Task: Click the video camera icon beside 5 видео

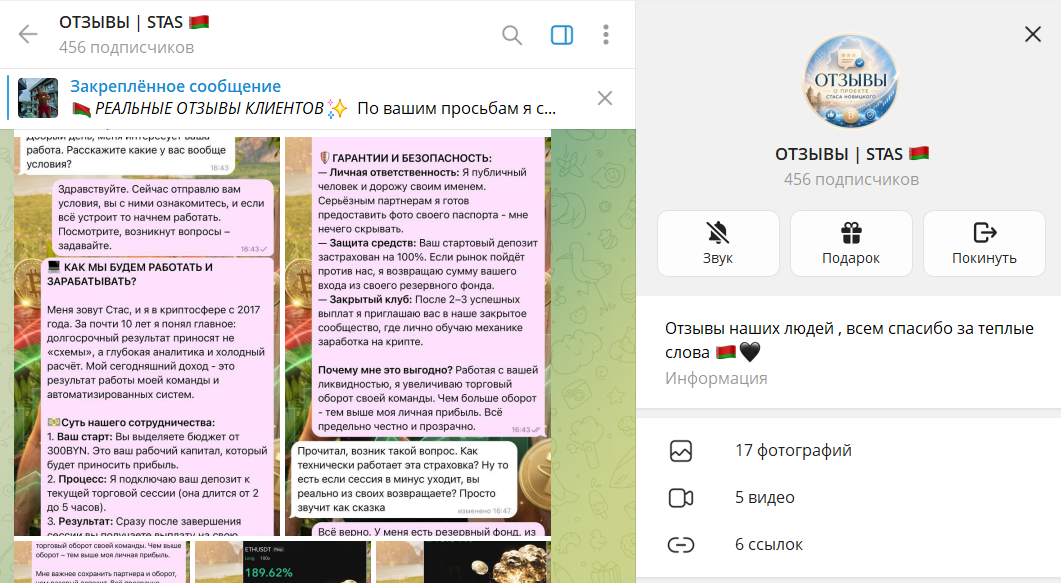Action: [x=681, y=498]
